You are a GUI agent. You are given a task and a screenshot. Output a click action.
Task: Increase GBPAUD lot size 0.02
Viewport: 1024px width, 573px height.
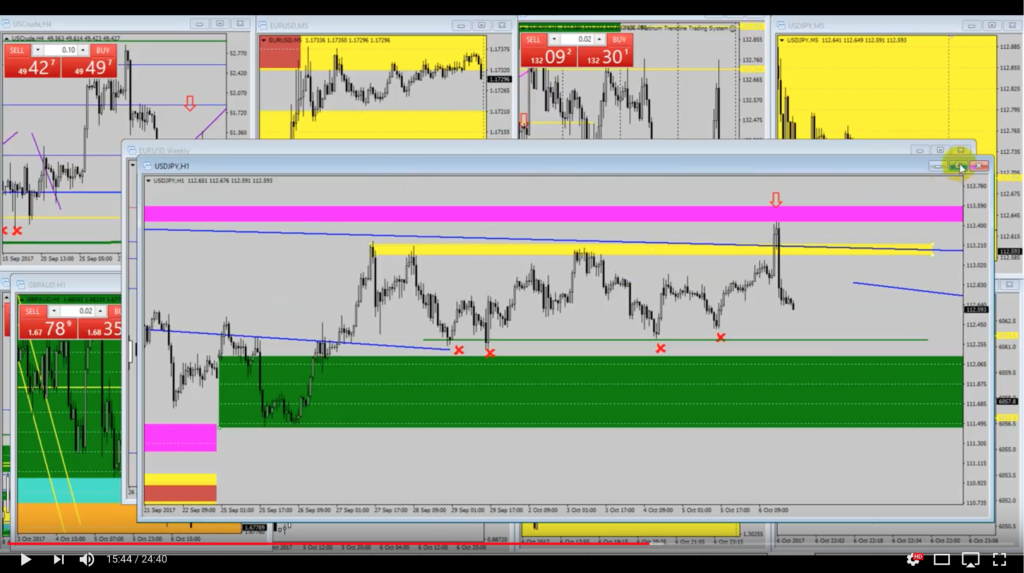(100, 312)
